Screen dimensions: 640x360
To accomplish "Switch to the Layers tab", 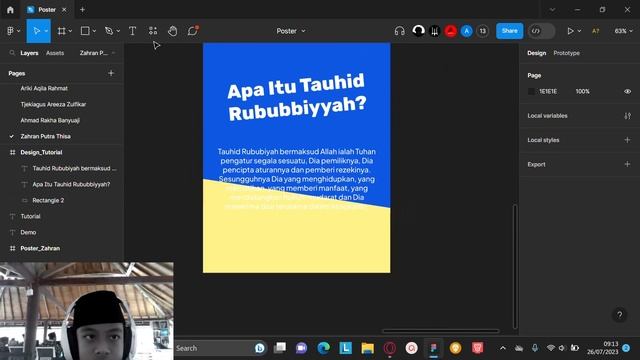I will pos(29,53).
